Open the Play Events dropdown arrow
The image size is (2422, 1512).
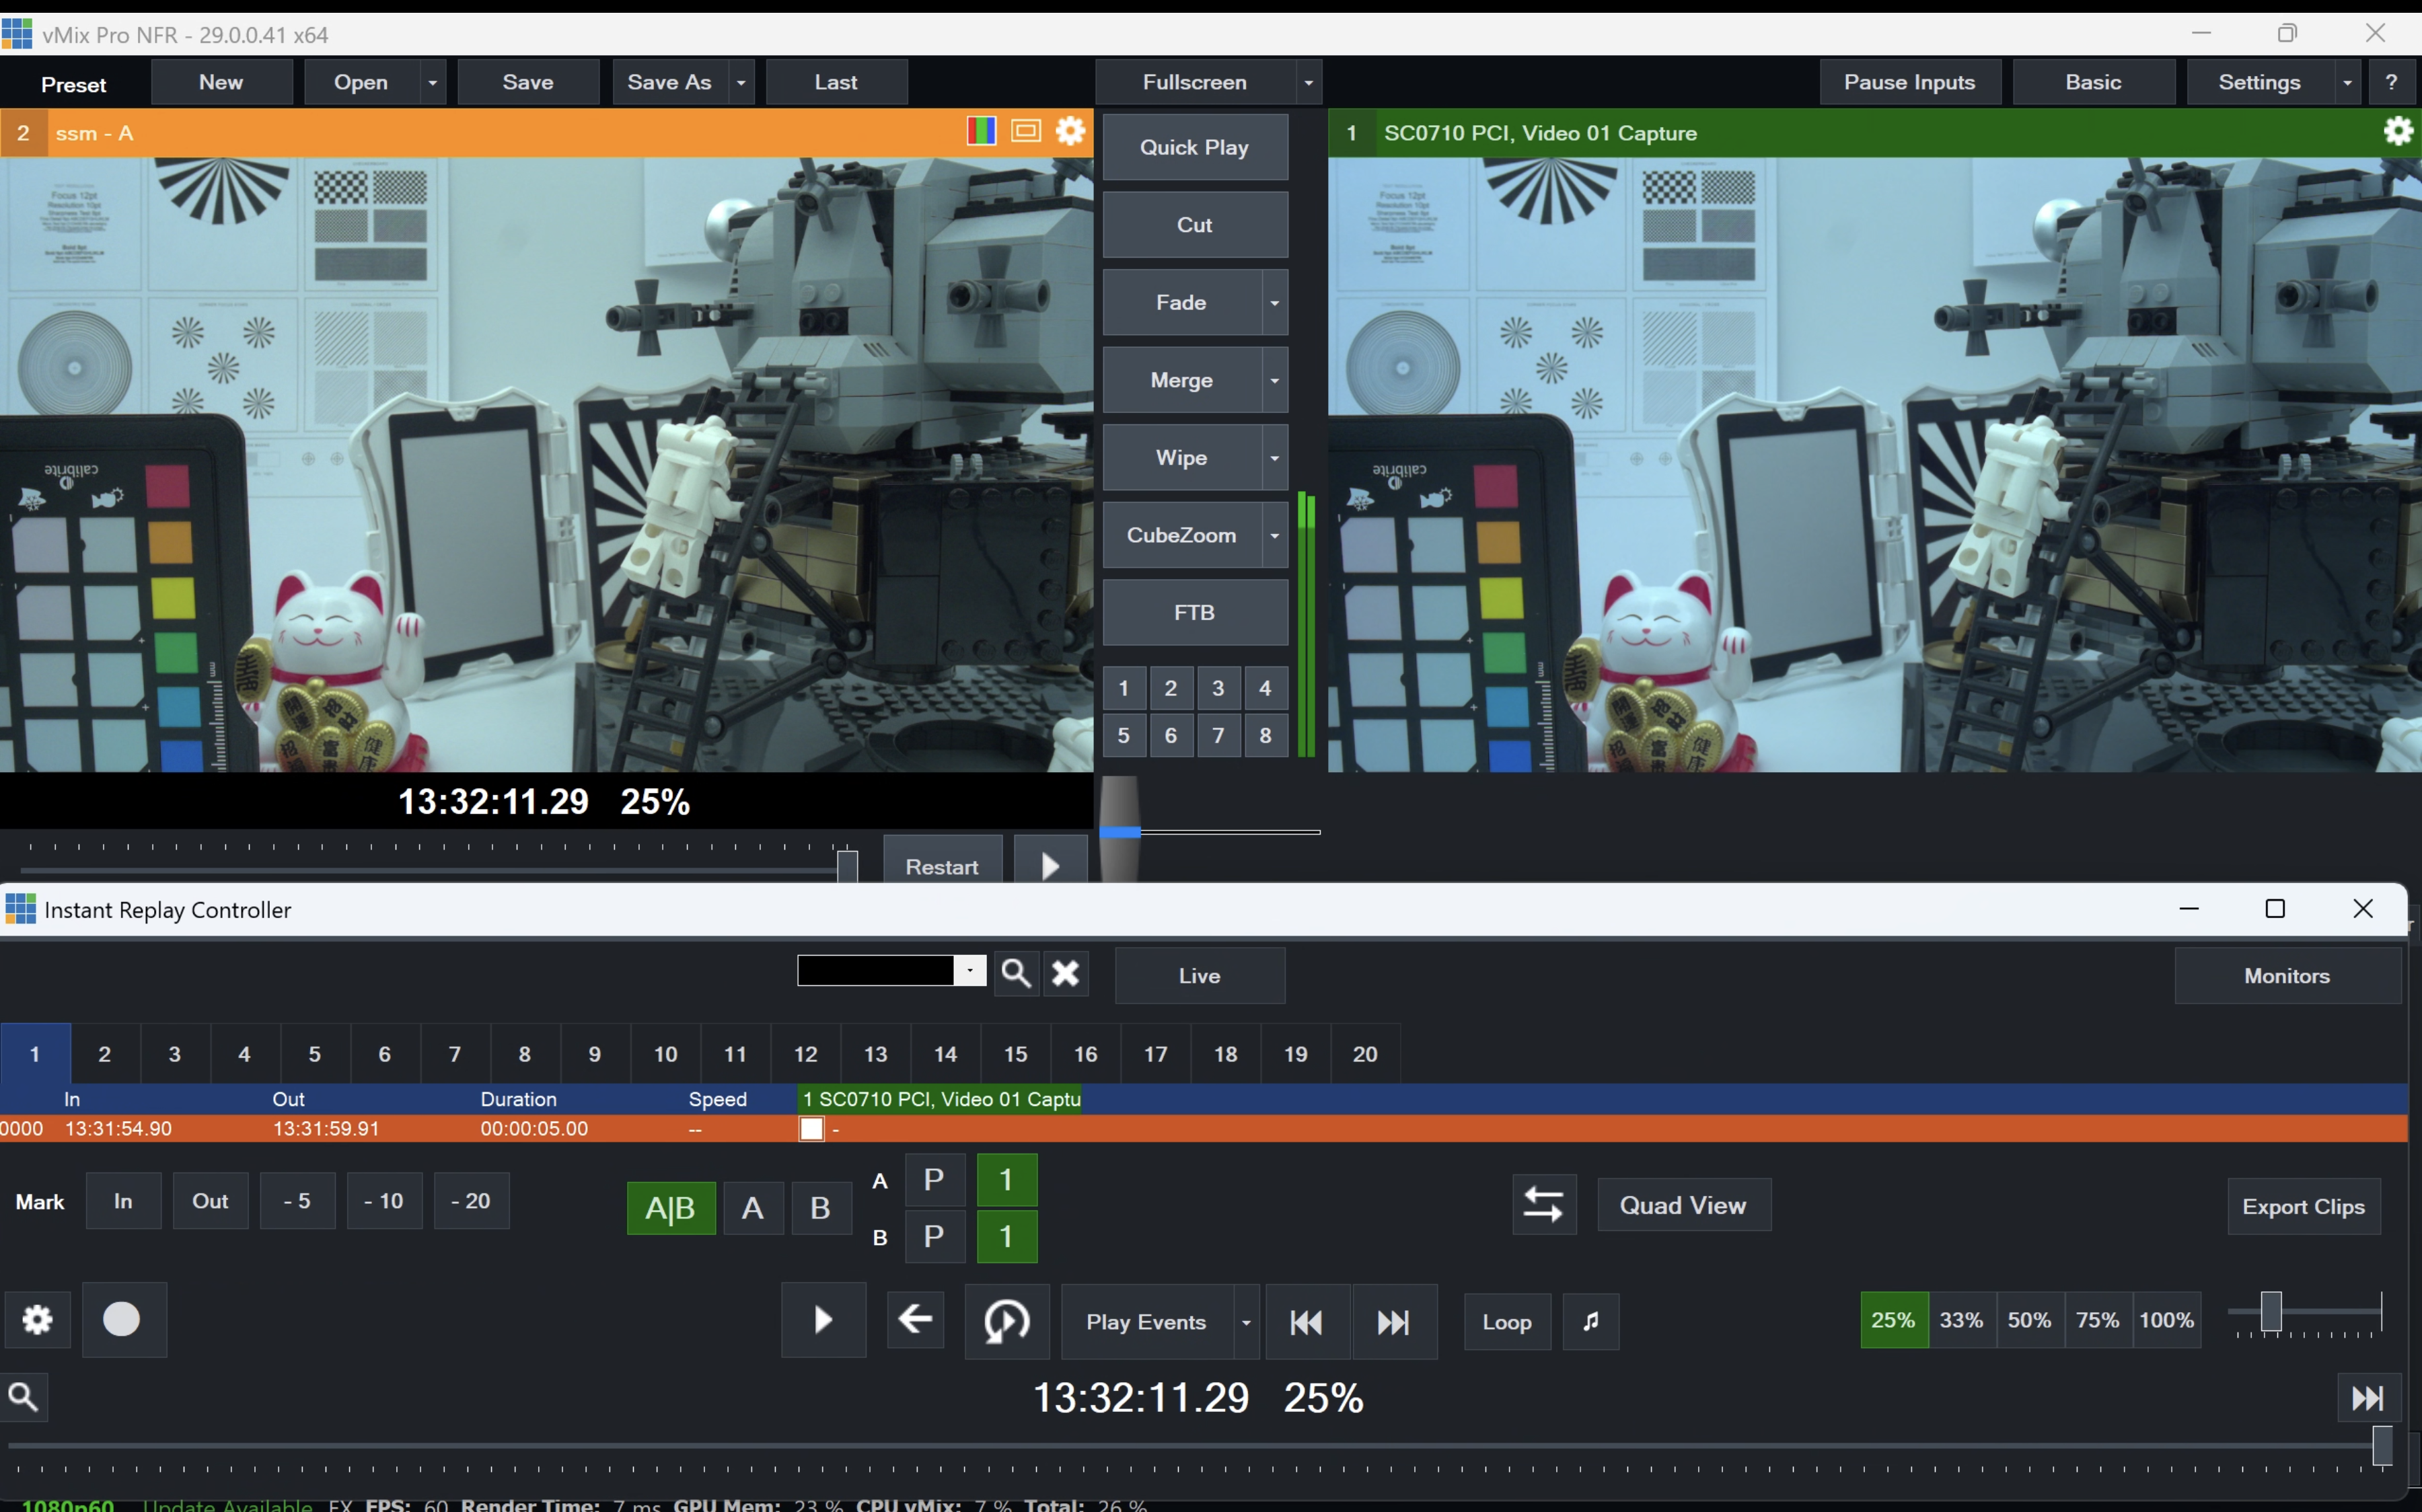1246,1321
